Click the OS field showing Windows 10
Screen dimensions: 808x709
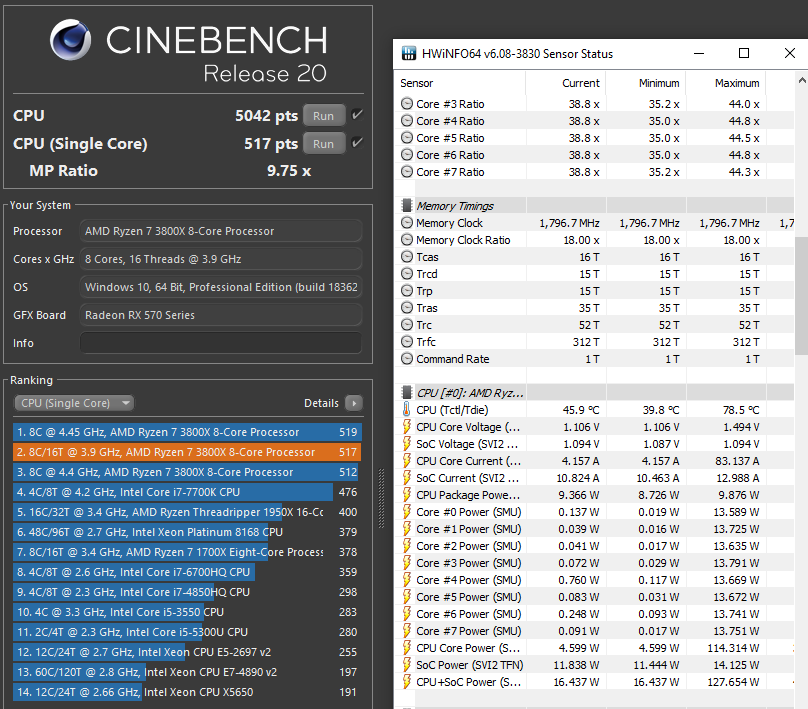click(221, 287)
